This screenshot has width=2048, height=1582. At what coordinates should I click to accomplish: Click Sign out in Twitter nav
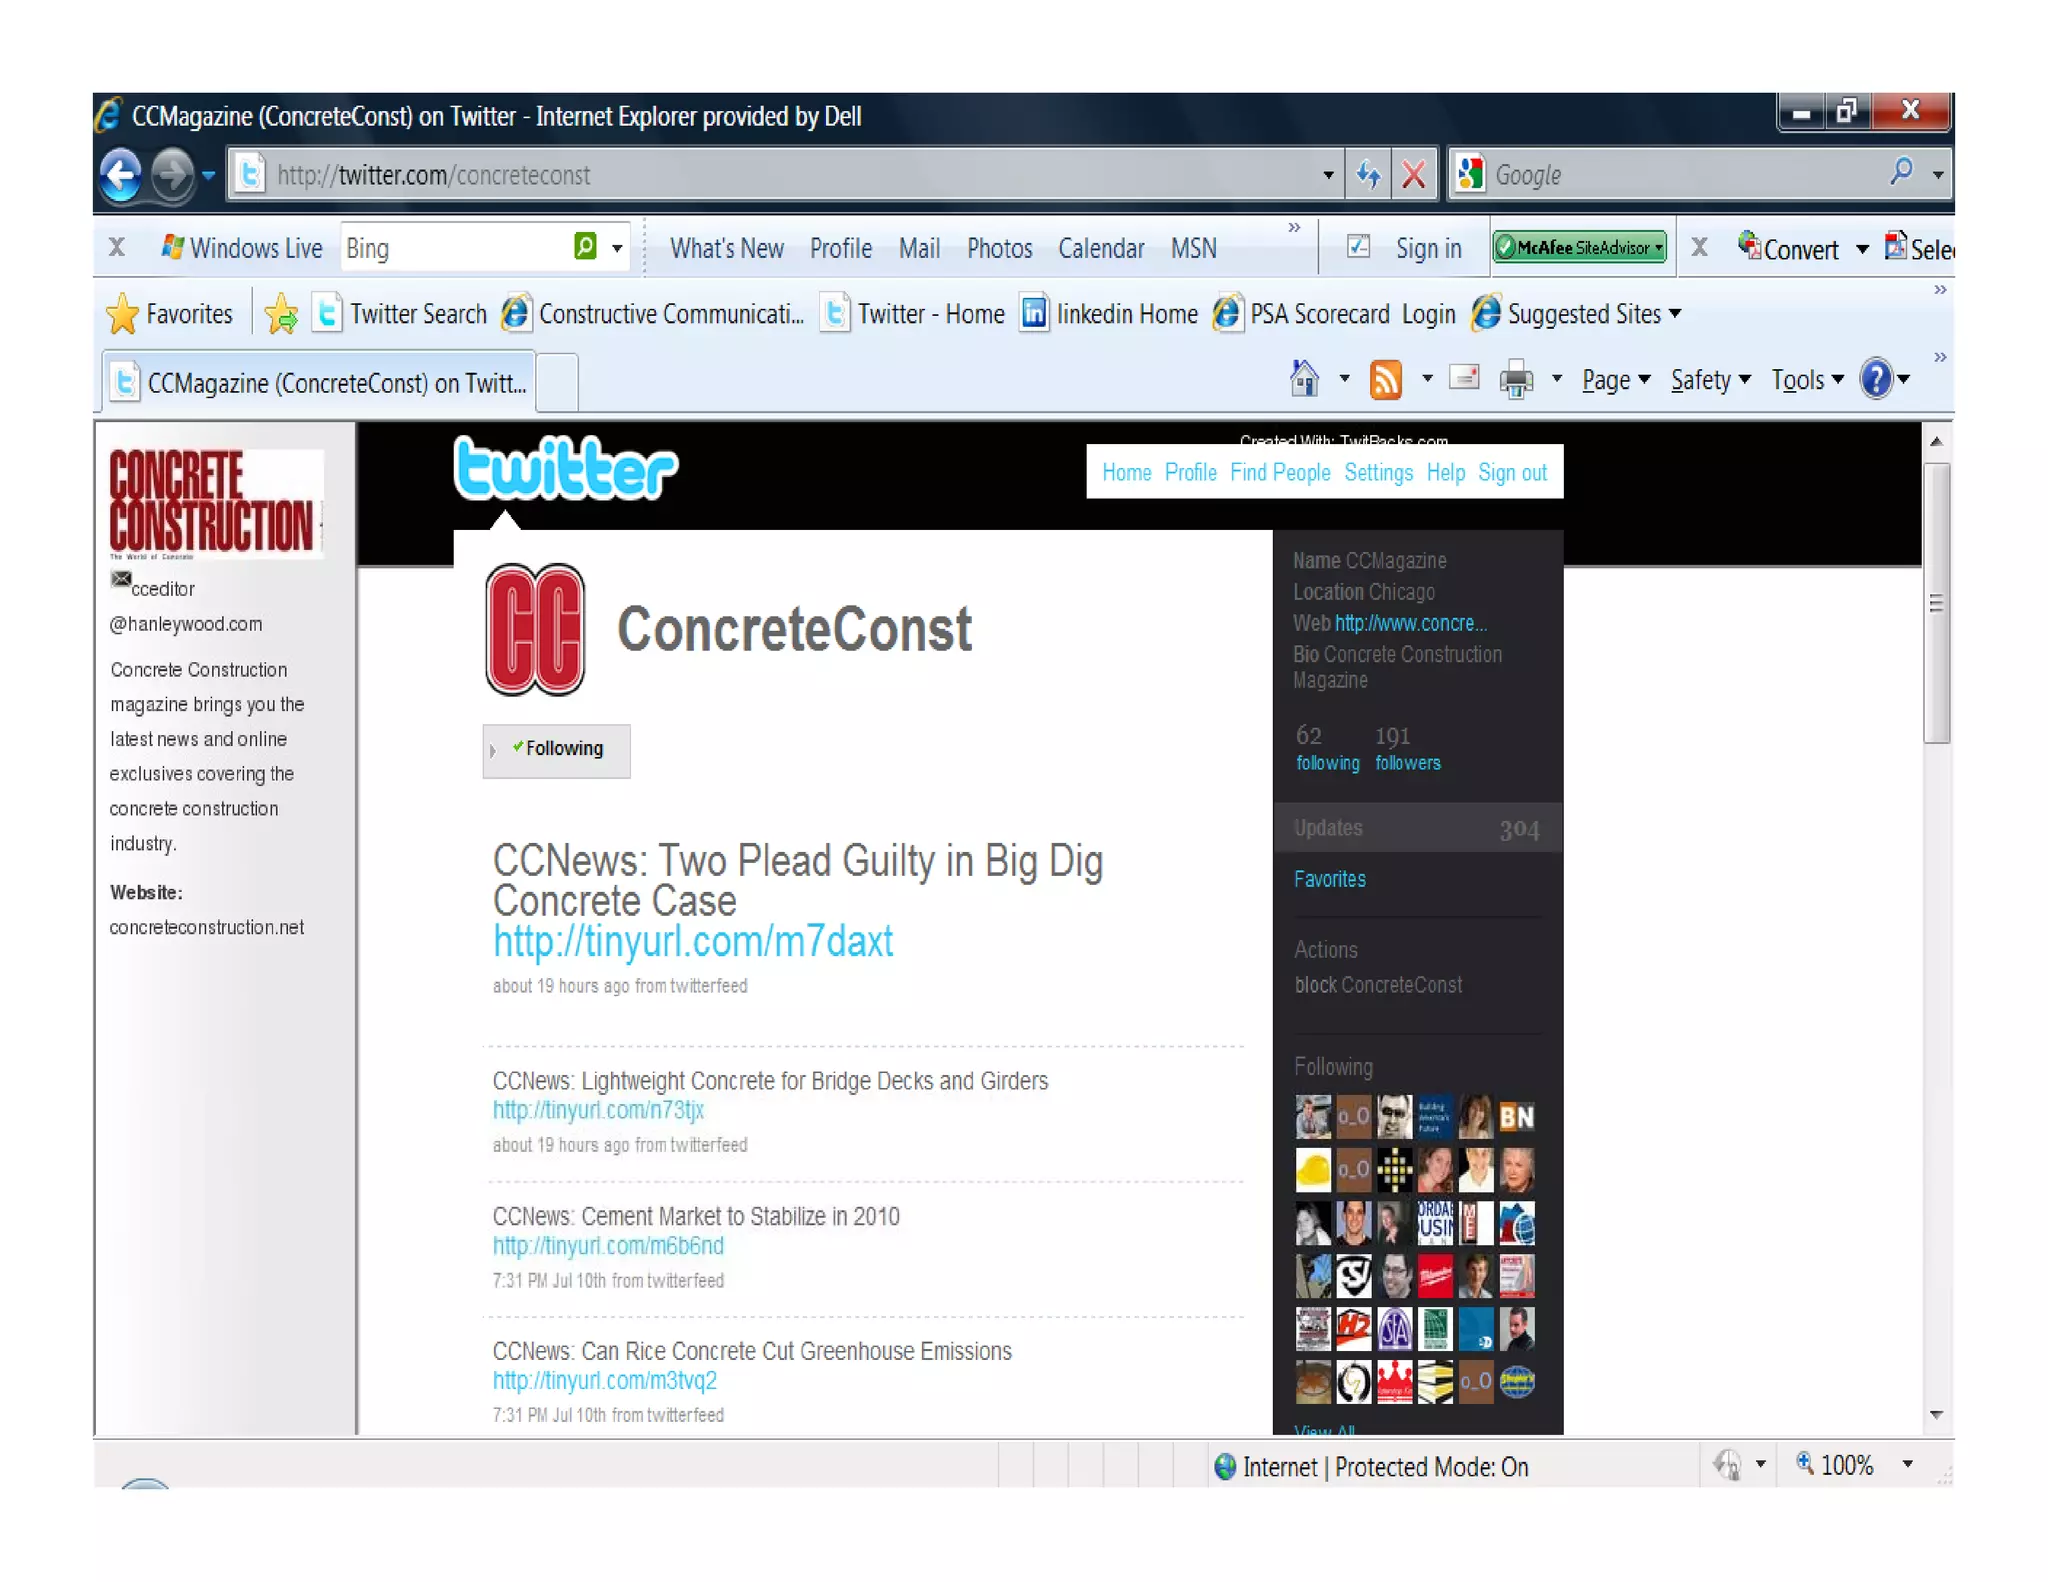click(1512, 473)
